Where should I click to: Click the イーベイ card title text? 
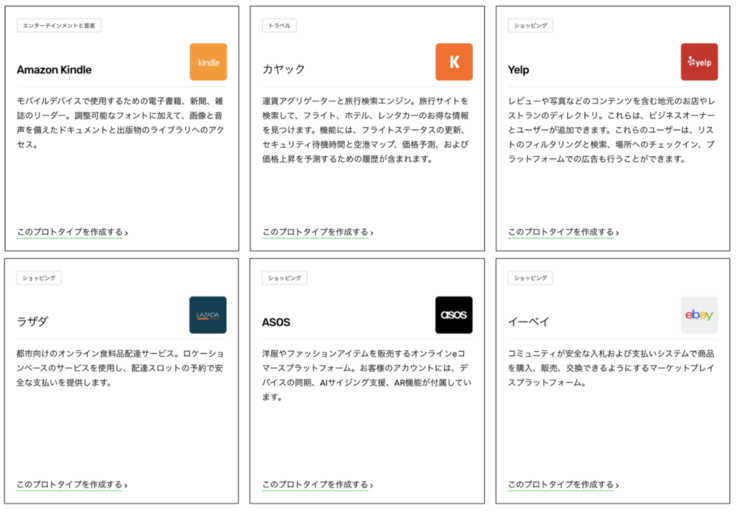(529, 322)
